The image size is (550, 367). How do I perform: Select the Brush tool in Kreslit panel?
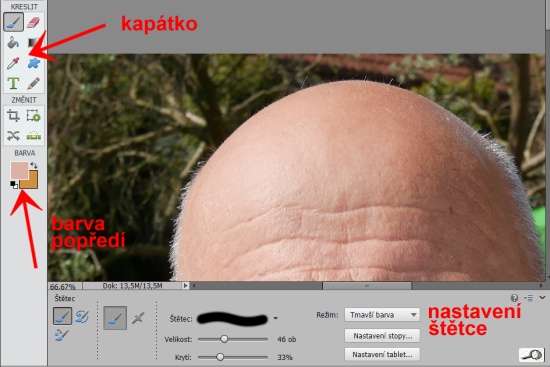[x=14, y=22]
